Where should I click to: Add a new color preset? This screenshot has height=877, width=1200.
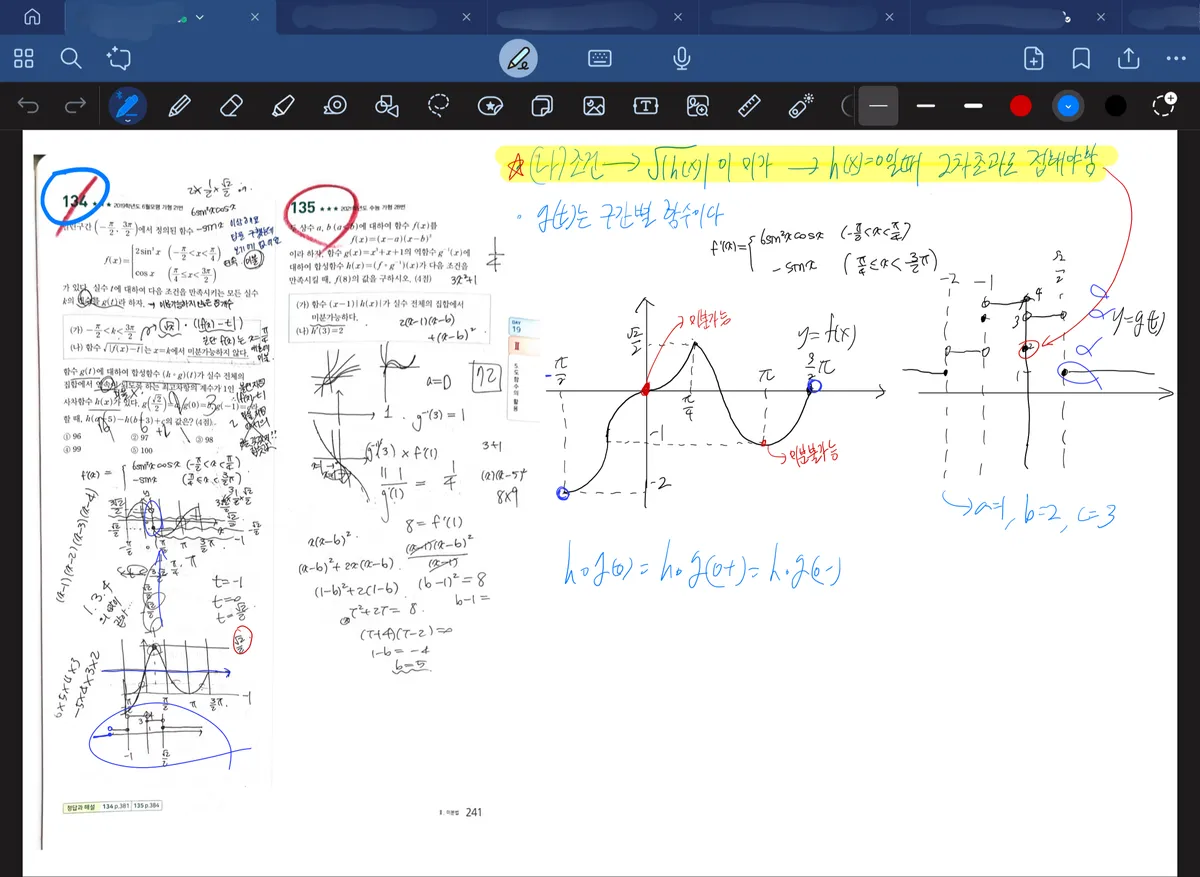tap(1163, 104)
